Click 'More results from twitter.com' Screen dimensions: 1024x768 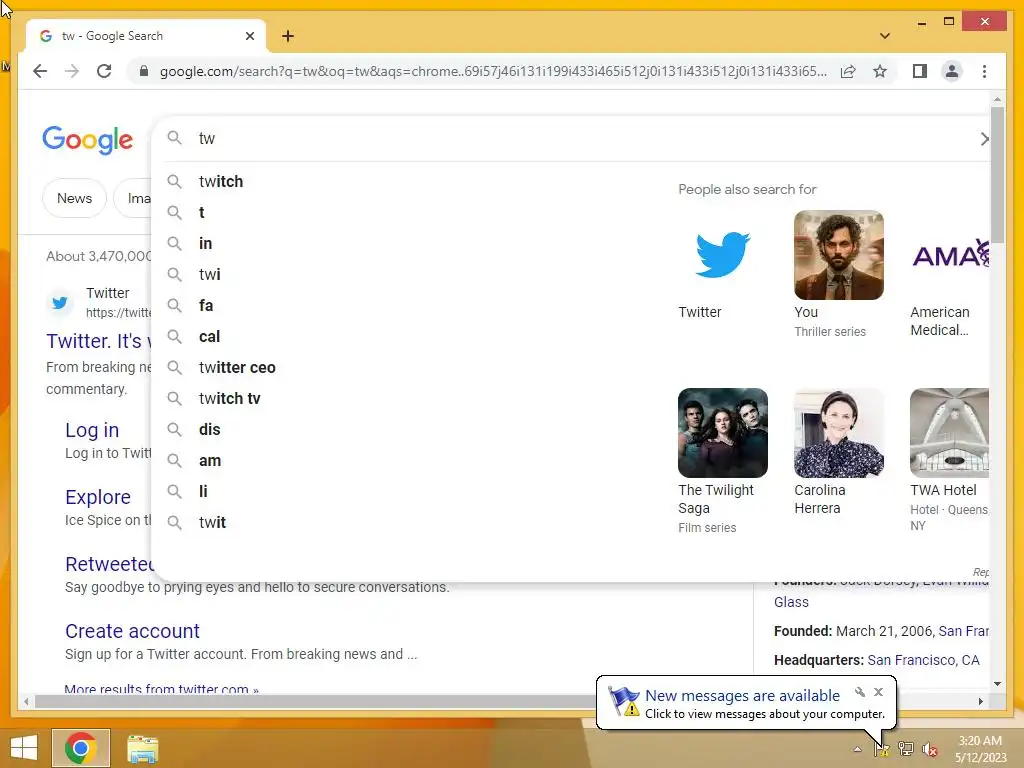161,689
